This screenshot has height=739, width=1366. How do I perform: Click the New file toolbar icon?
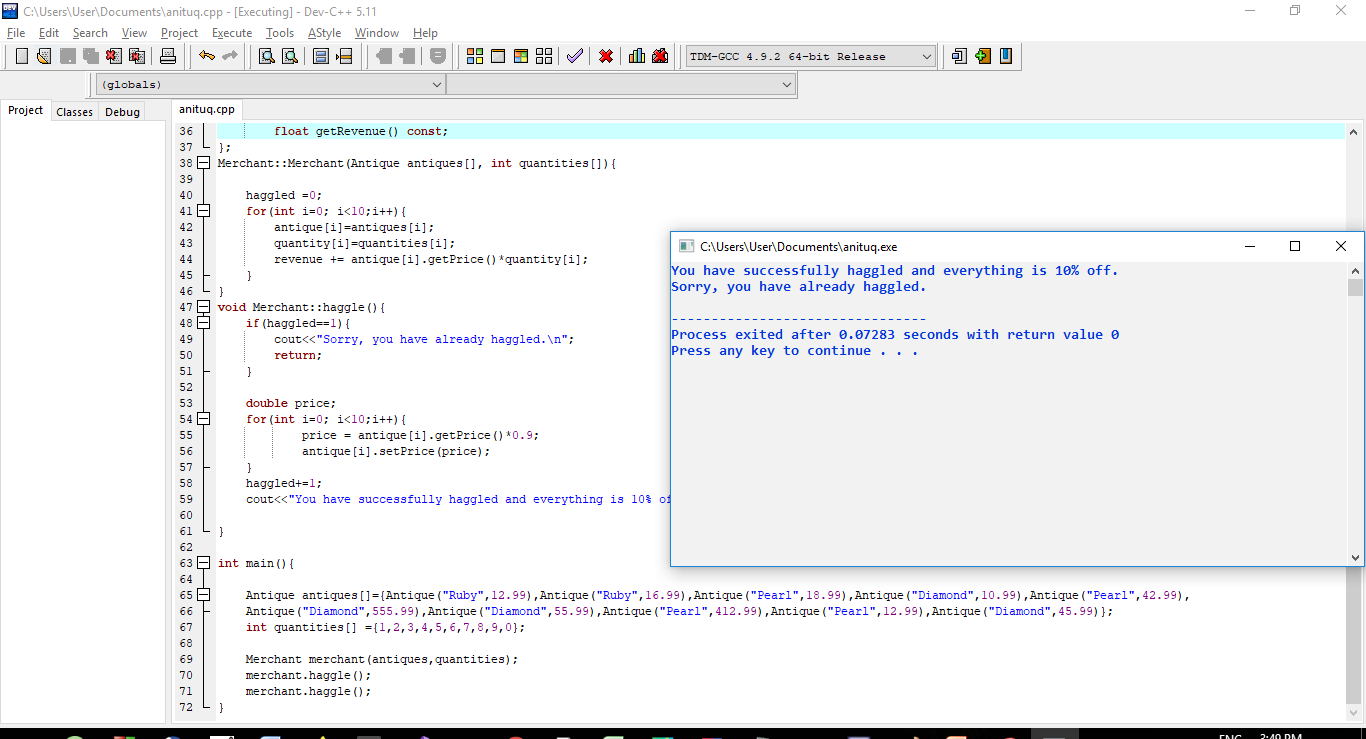tap(21, 56)
